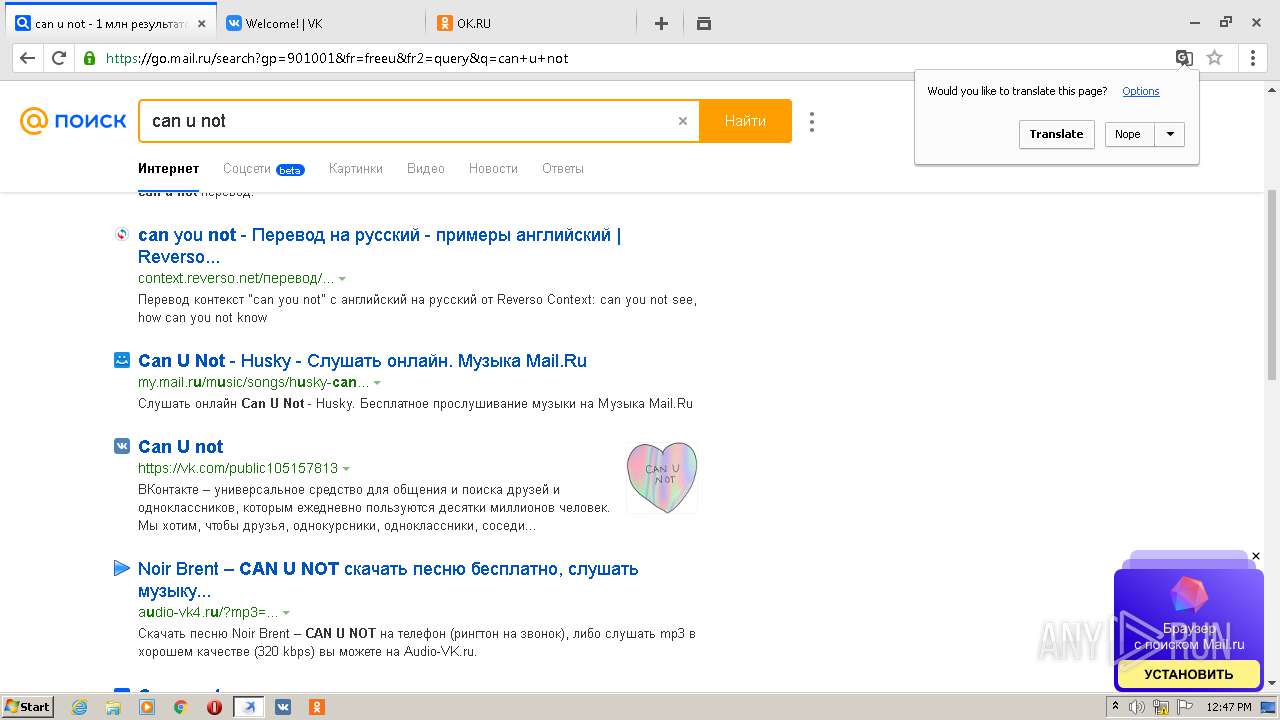1280x720 pixels.
Task: Open the Can U not VK result title
Action: pos(181,447)
